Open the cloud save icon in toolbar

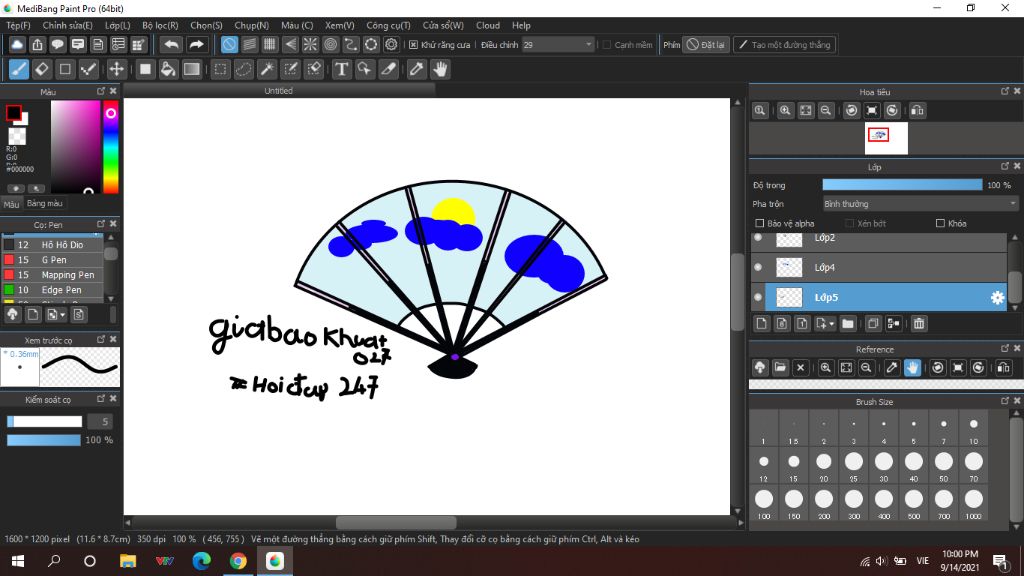tap(17, 44)
